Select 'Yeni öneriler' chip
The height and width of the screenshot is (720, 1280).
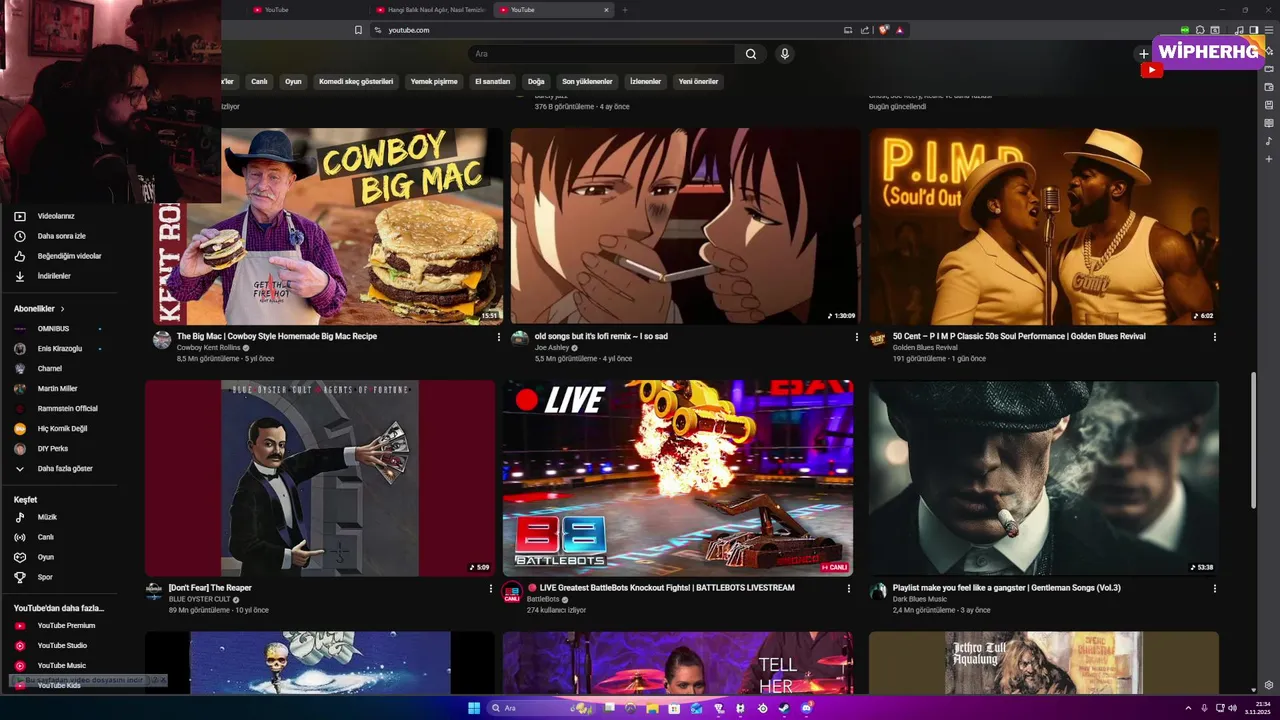698,82
